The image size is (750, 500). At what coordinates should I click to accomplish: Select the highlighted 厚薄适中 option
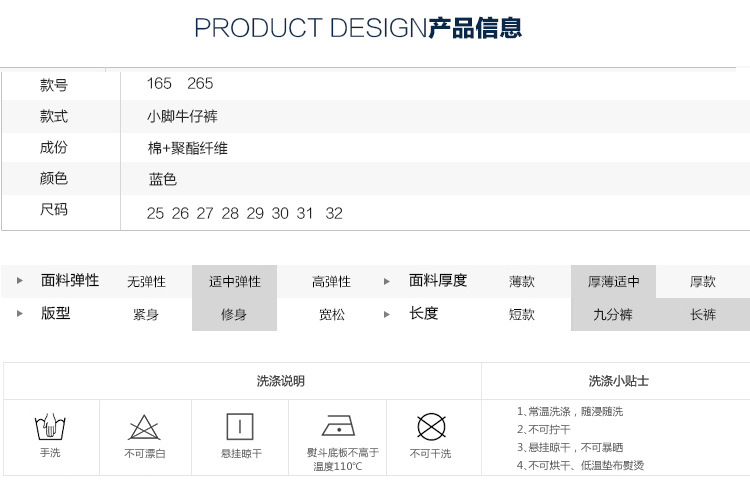pos(613,281)
